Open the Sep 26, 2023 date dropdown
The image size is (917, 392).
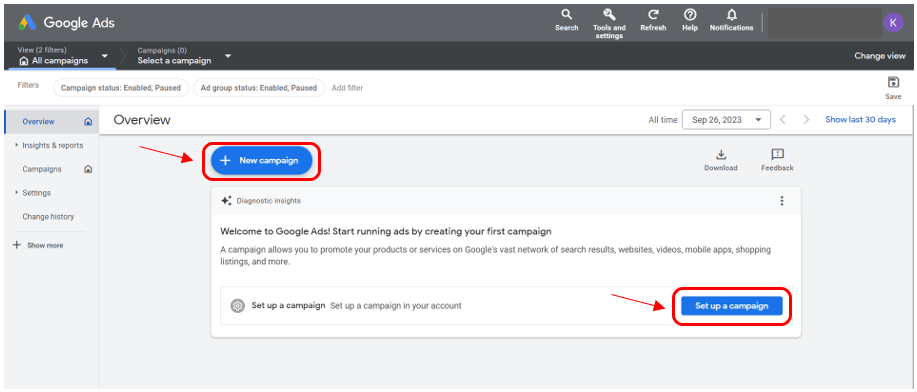726,120
